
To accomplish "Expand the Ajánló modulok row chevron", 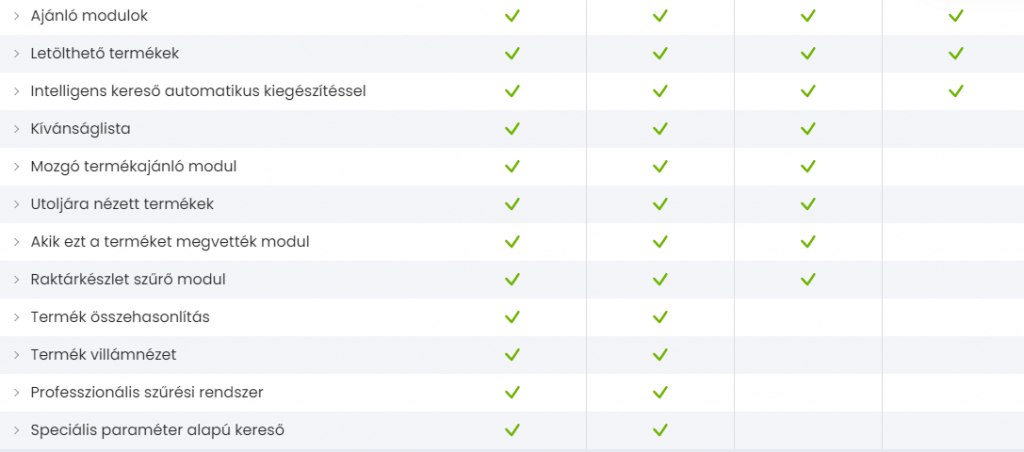I will pyautogui.click(x=17, y=16).
